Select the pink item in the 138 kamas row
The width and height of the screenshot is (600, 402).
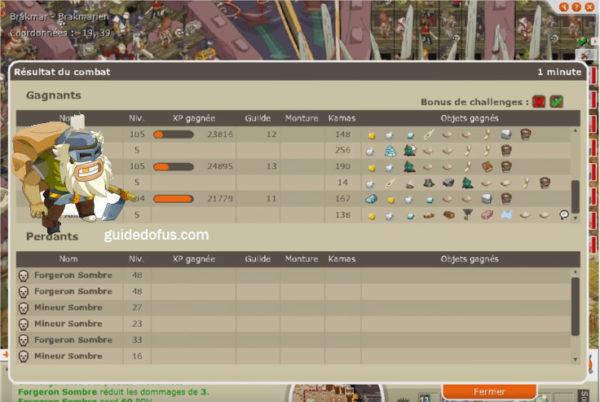click(x=487, y=215)
